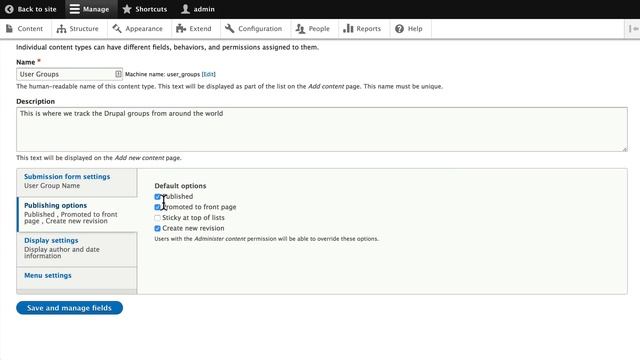
Task: Click the icon inside the Name field
Action: click(x=118, y=74)
